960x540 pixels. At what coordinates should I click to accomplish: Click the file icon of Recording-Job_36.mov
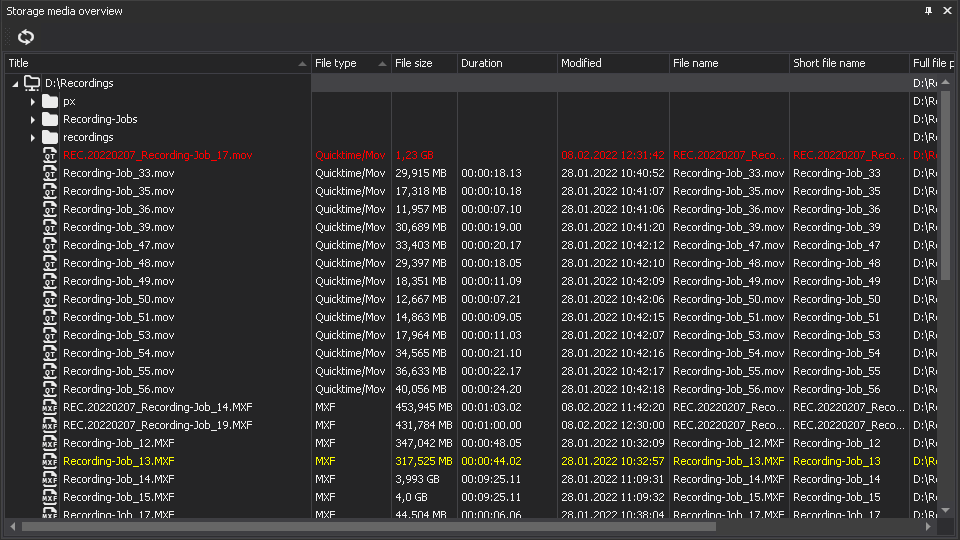[x=50, y=209]
